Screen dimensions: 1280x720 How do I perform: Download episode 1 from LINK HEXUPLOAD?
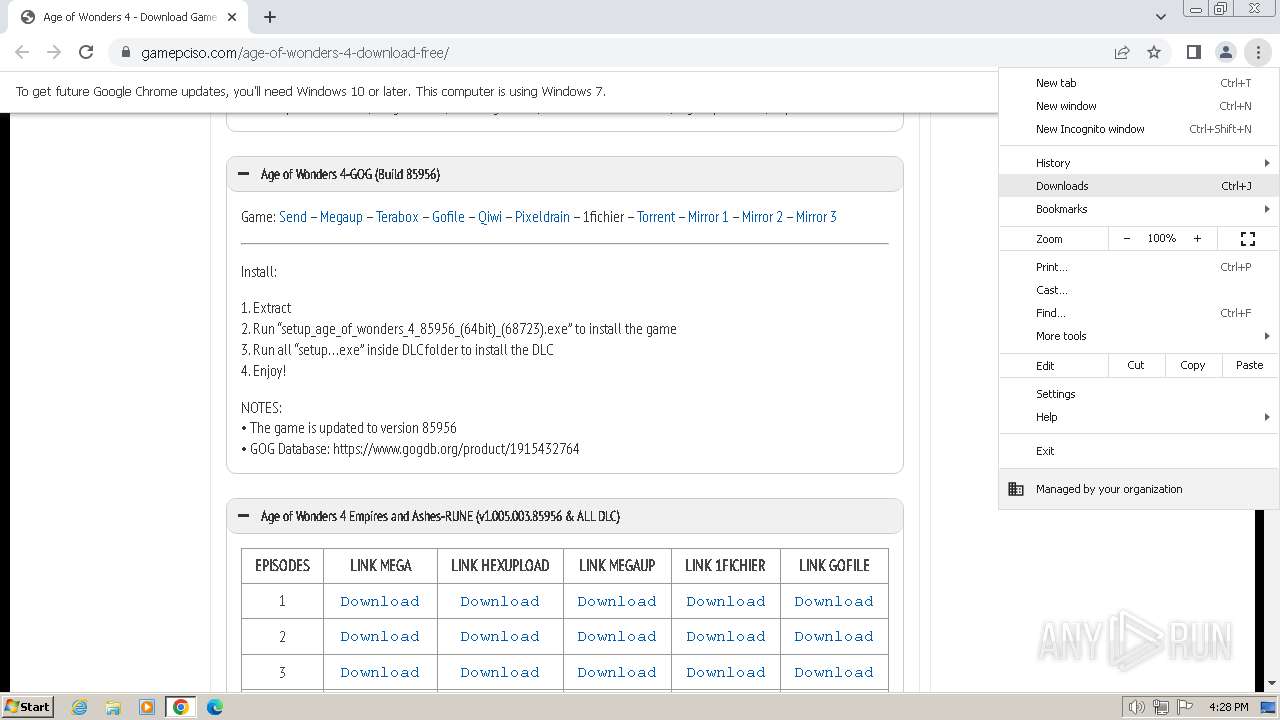click(500, 601)
